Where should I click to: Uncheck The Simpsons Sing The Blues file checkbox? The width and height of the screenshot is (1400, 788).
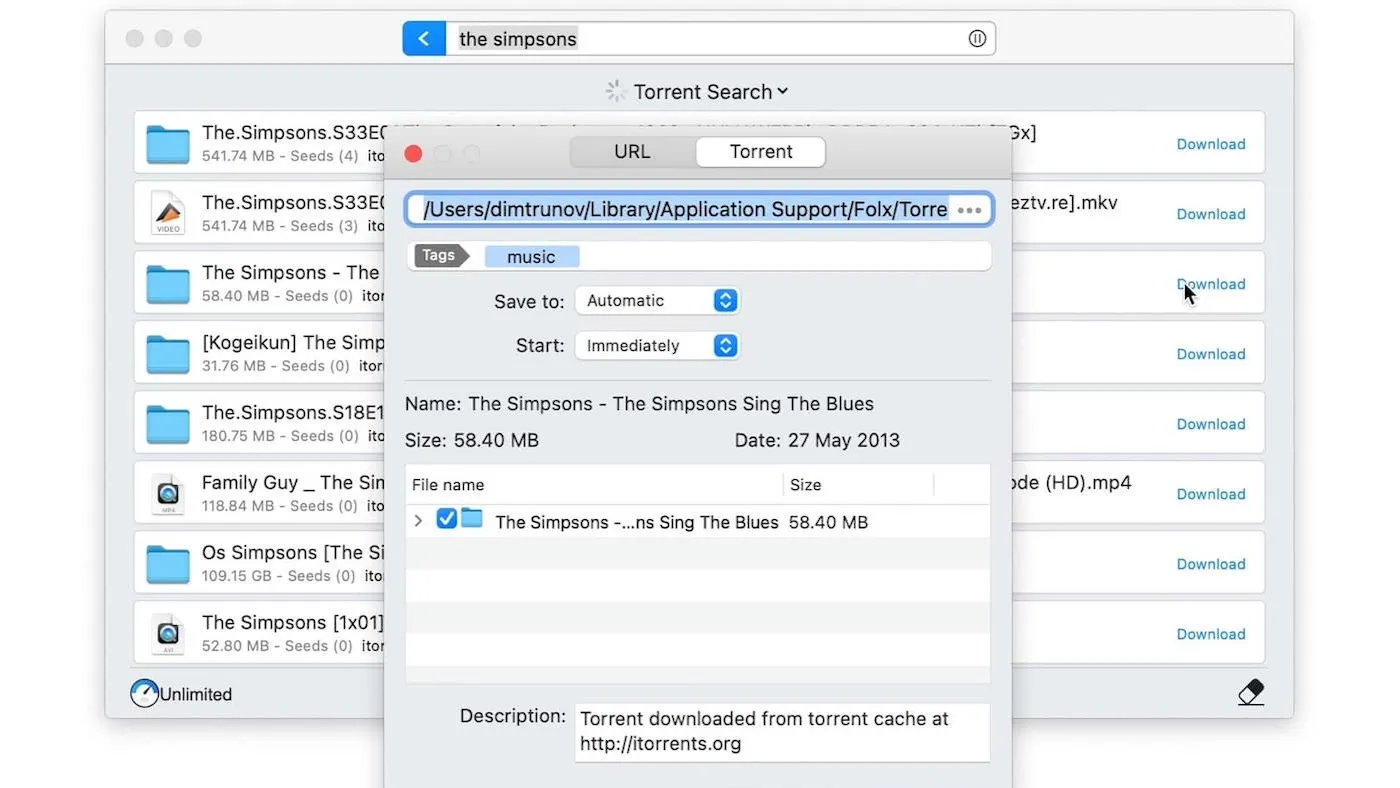click(447, 519)
